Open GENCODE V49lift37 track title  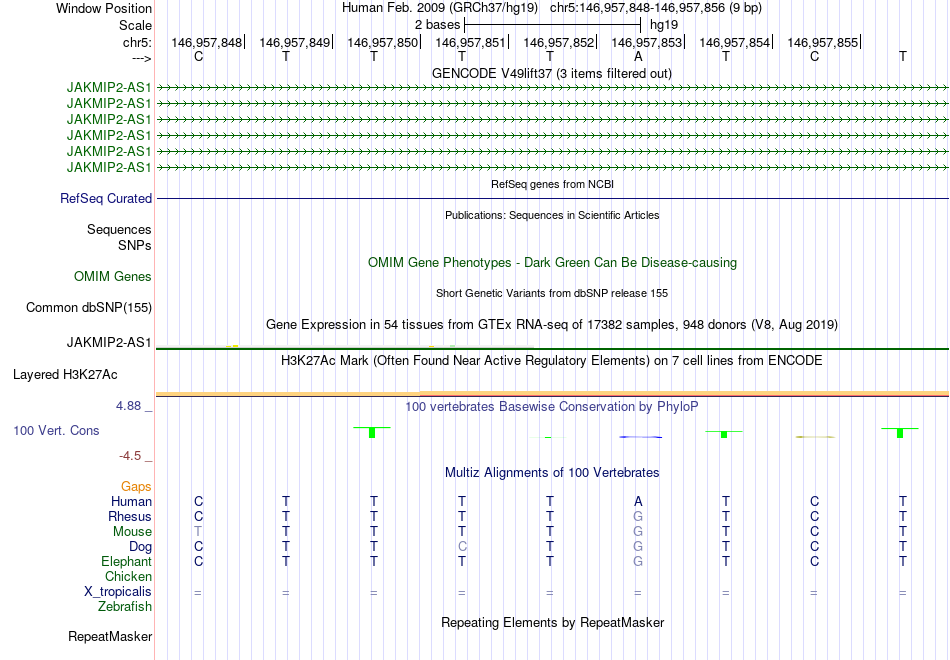tap(551, 73)
